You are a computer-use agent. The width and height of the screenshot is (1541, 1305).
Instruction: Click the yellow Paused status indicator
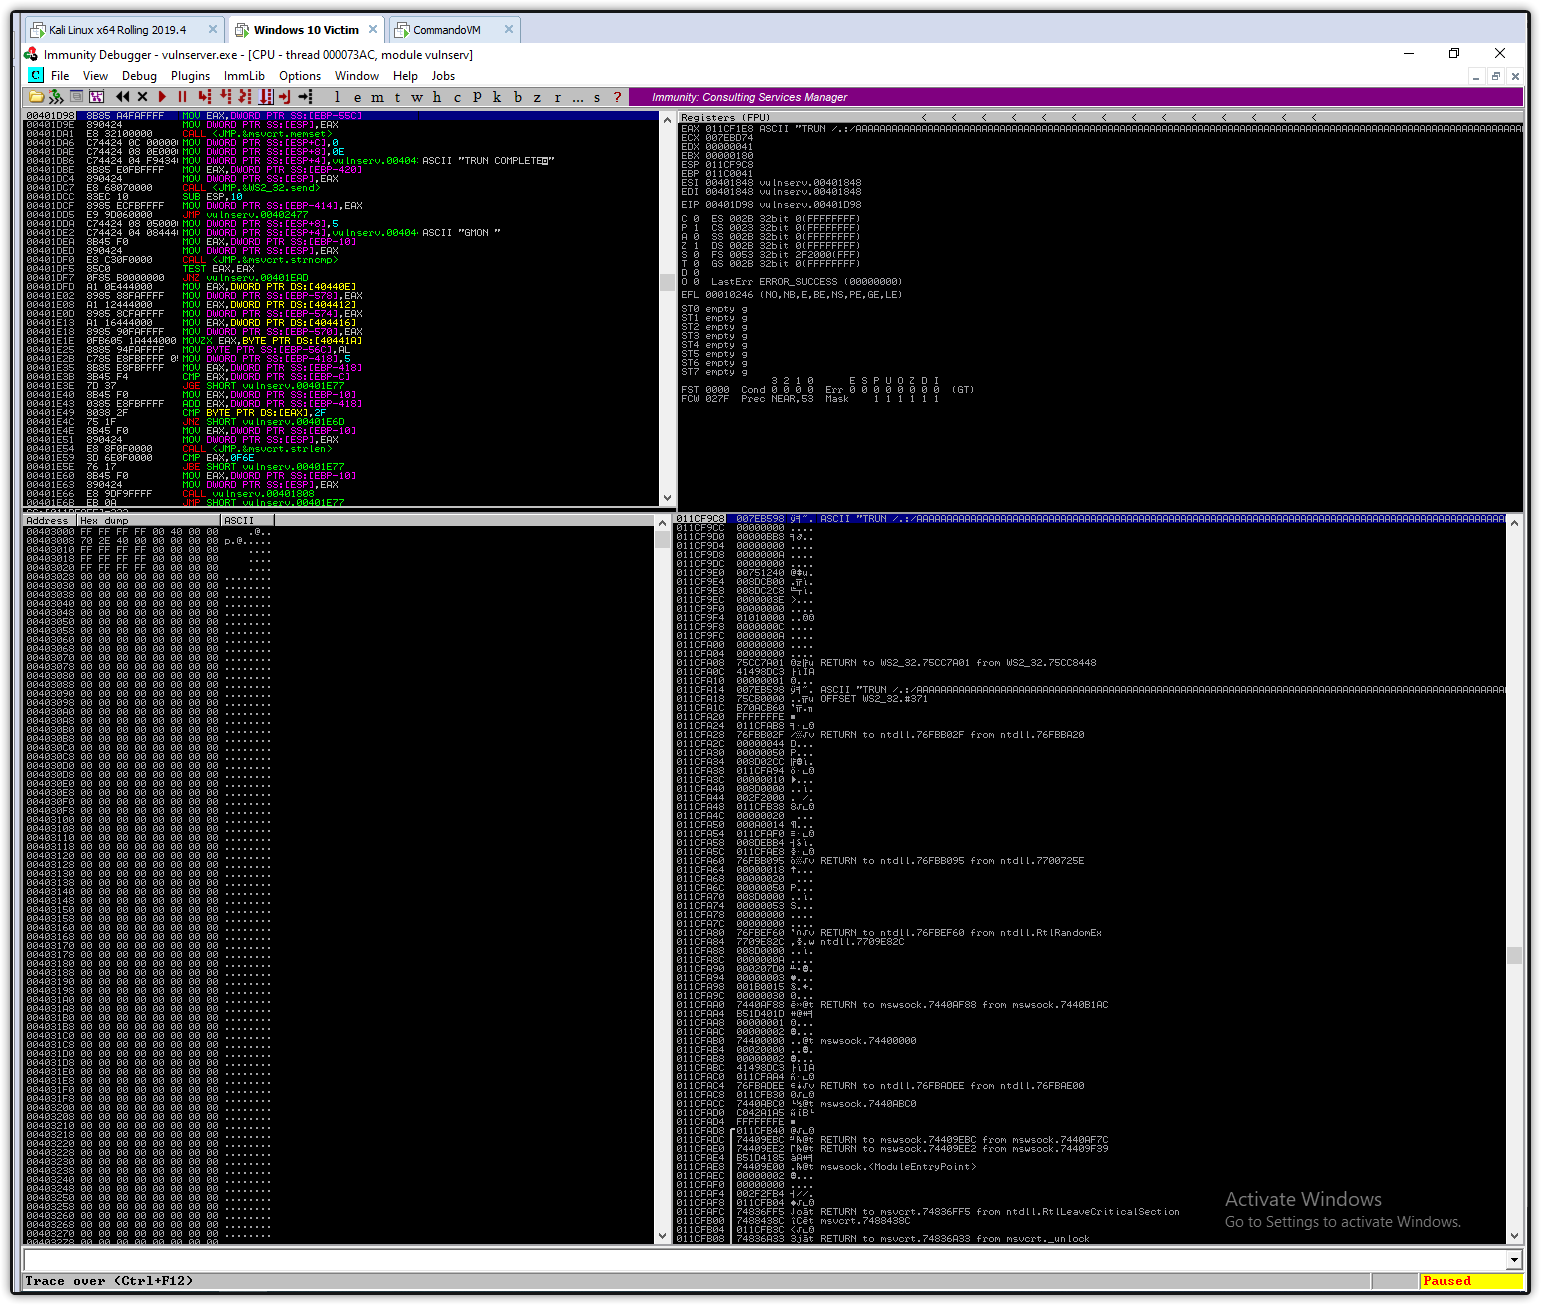point(1471,1281)
